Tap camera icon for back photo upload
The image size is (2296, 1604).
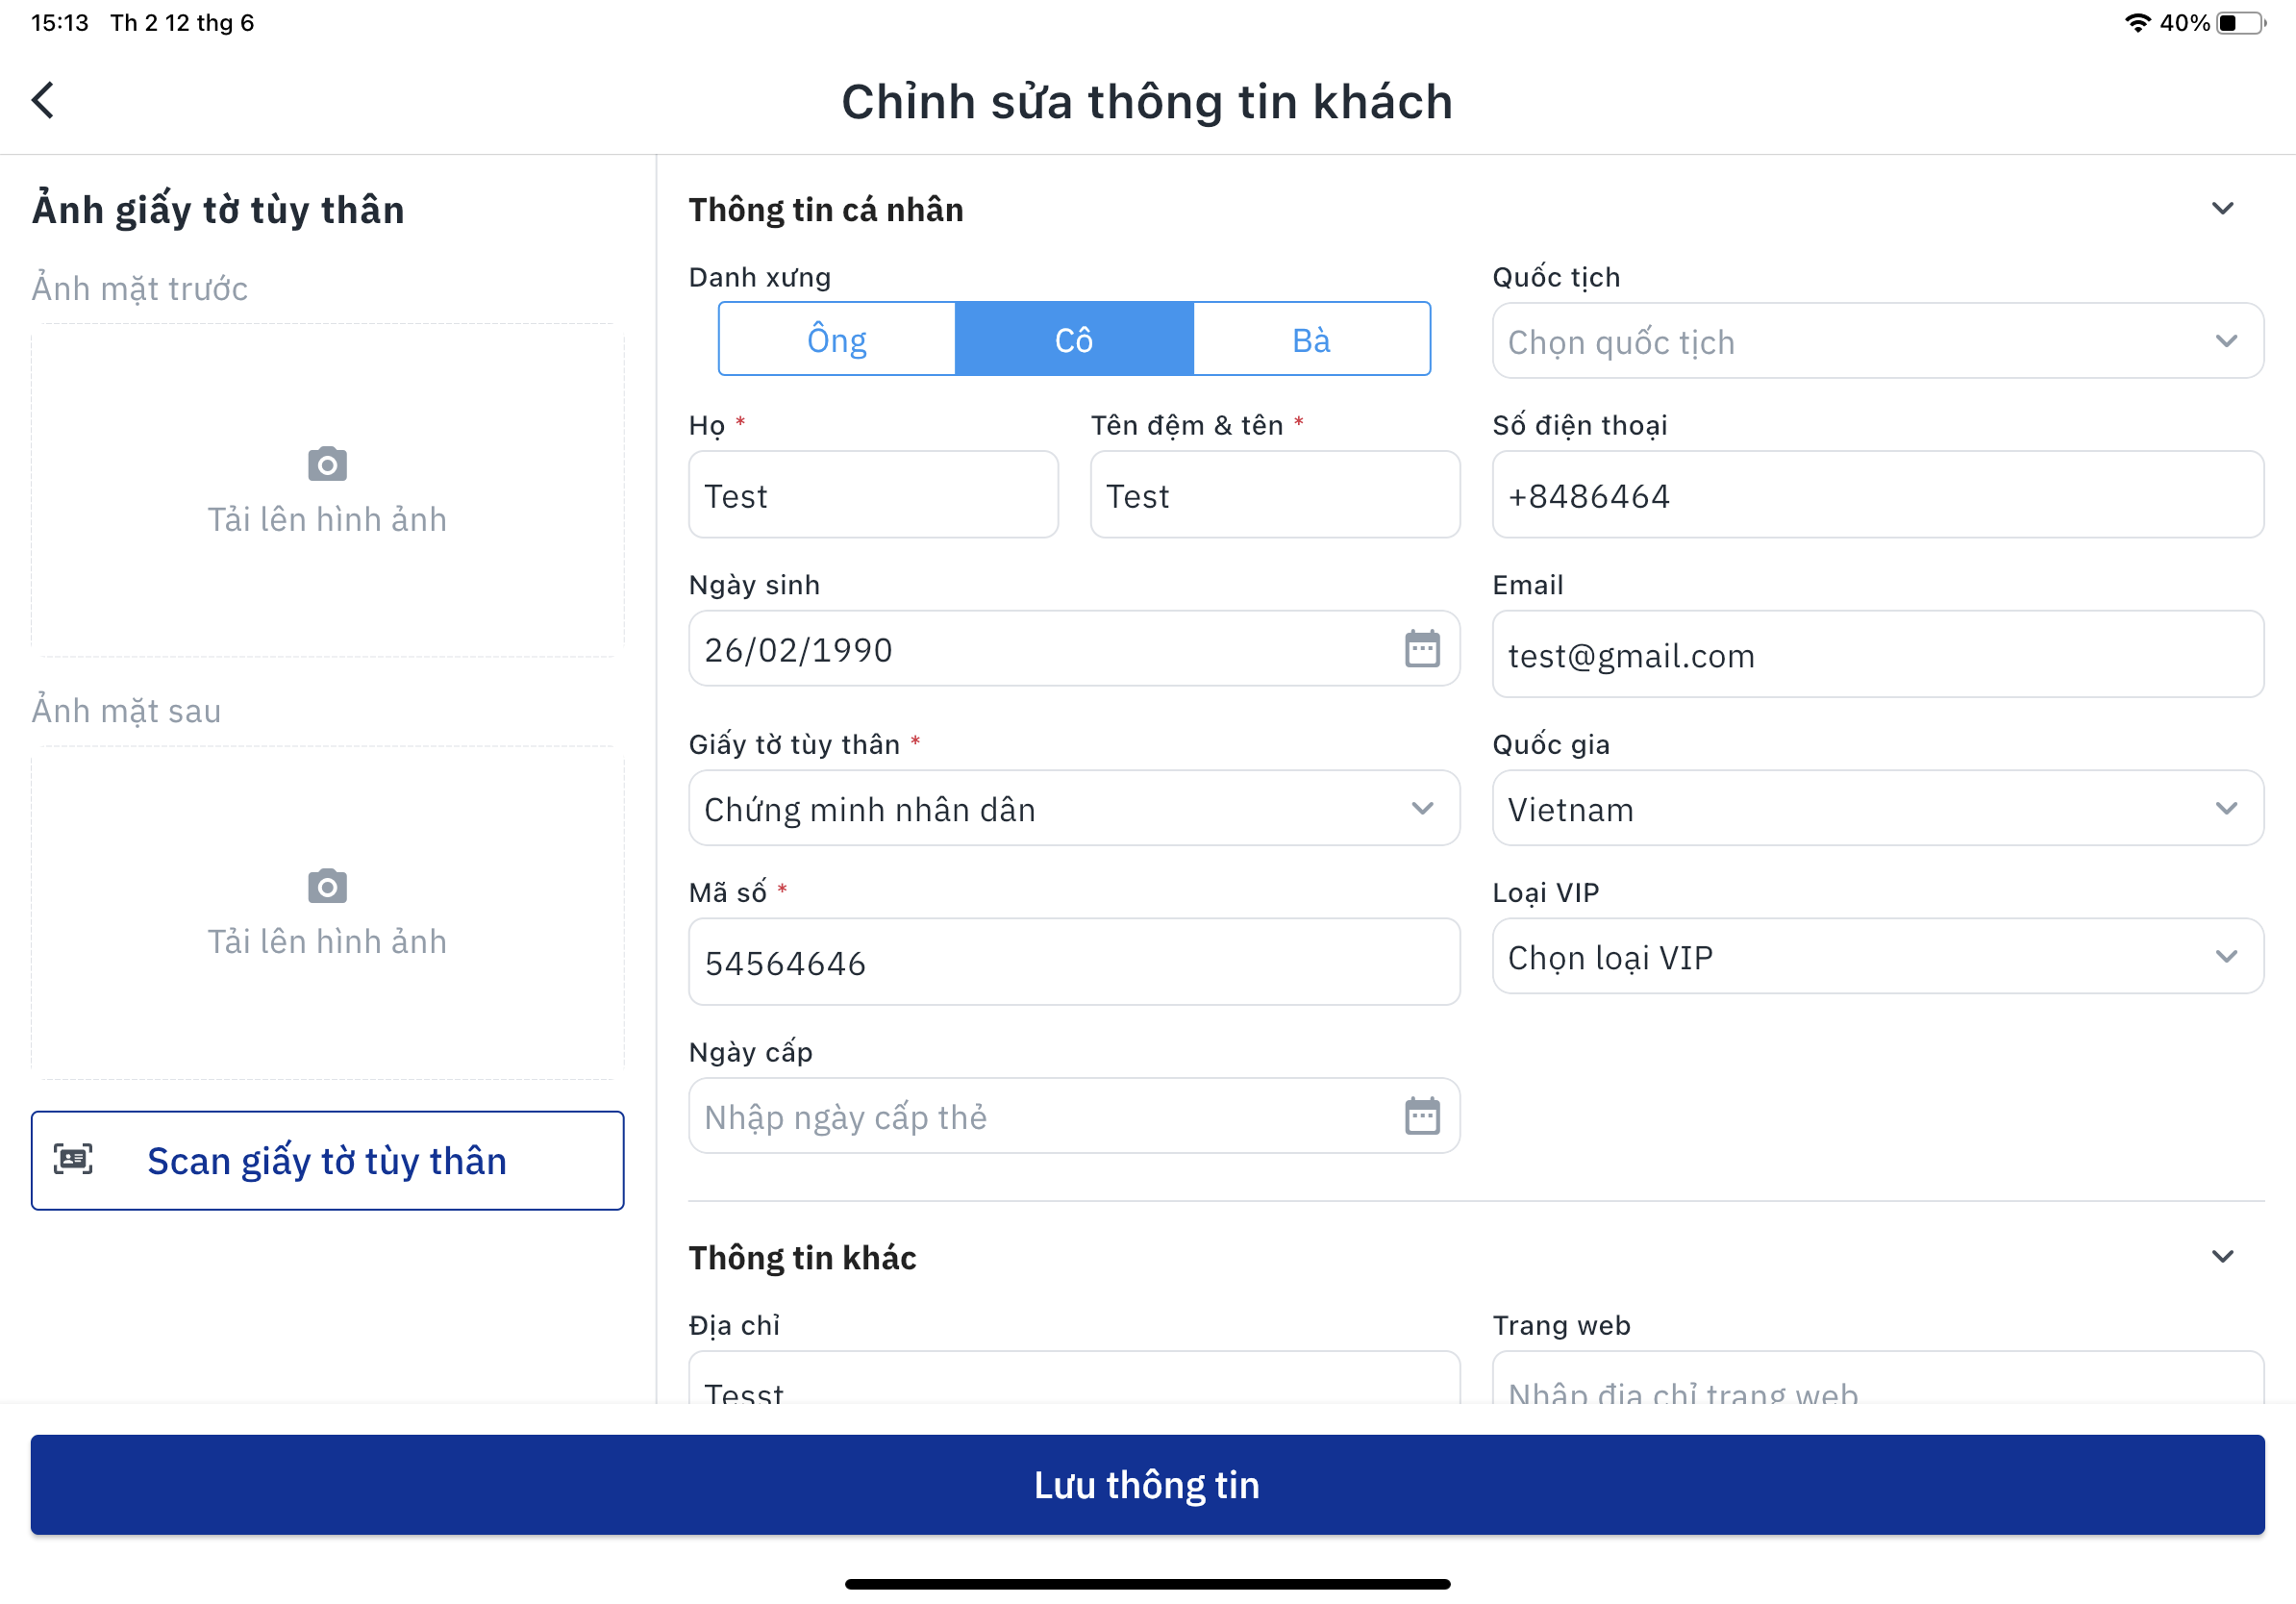[327, 886]
